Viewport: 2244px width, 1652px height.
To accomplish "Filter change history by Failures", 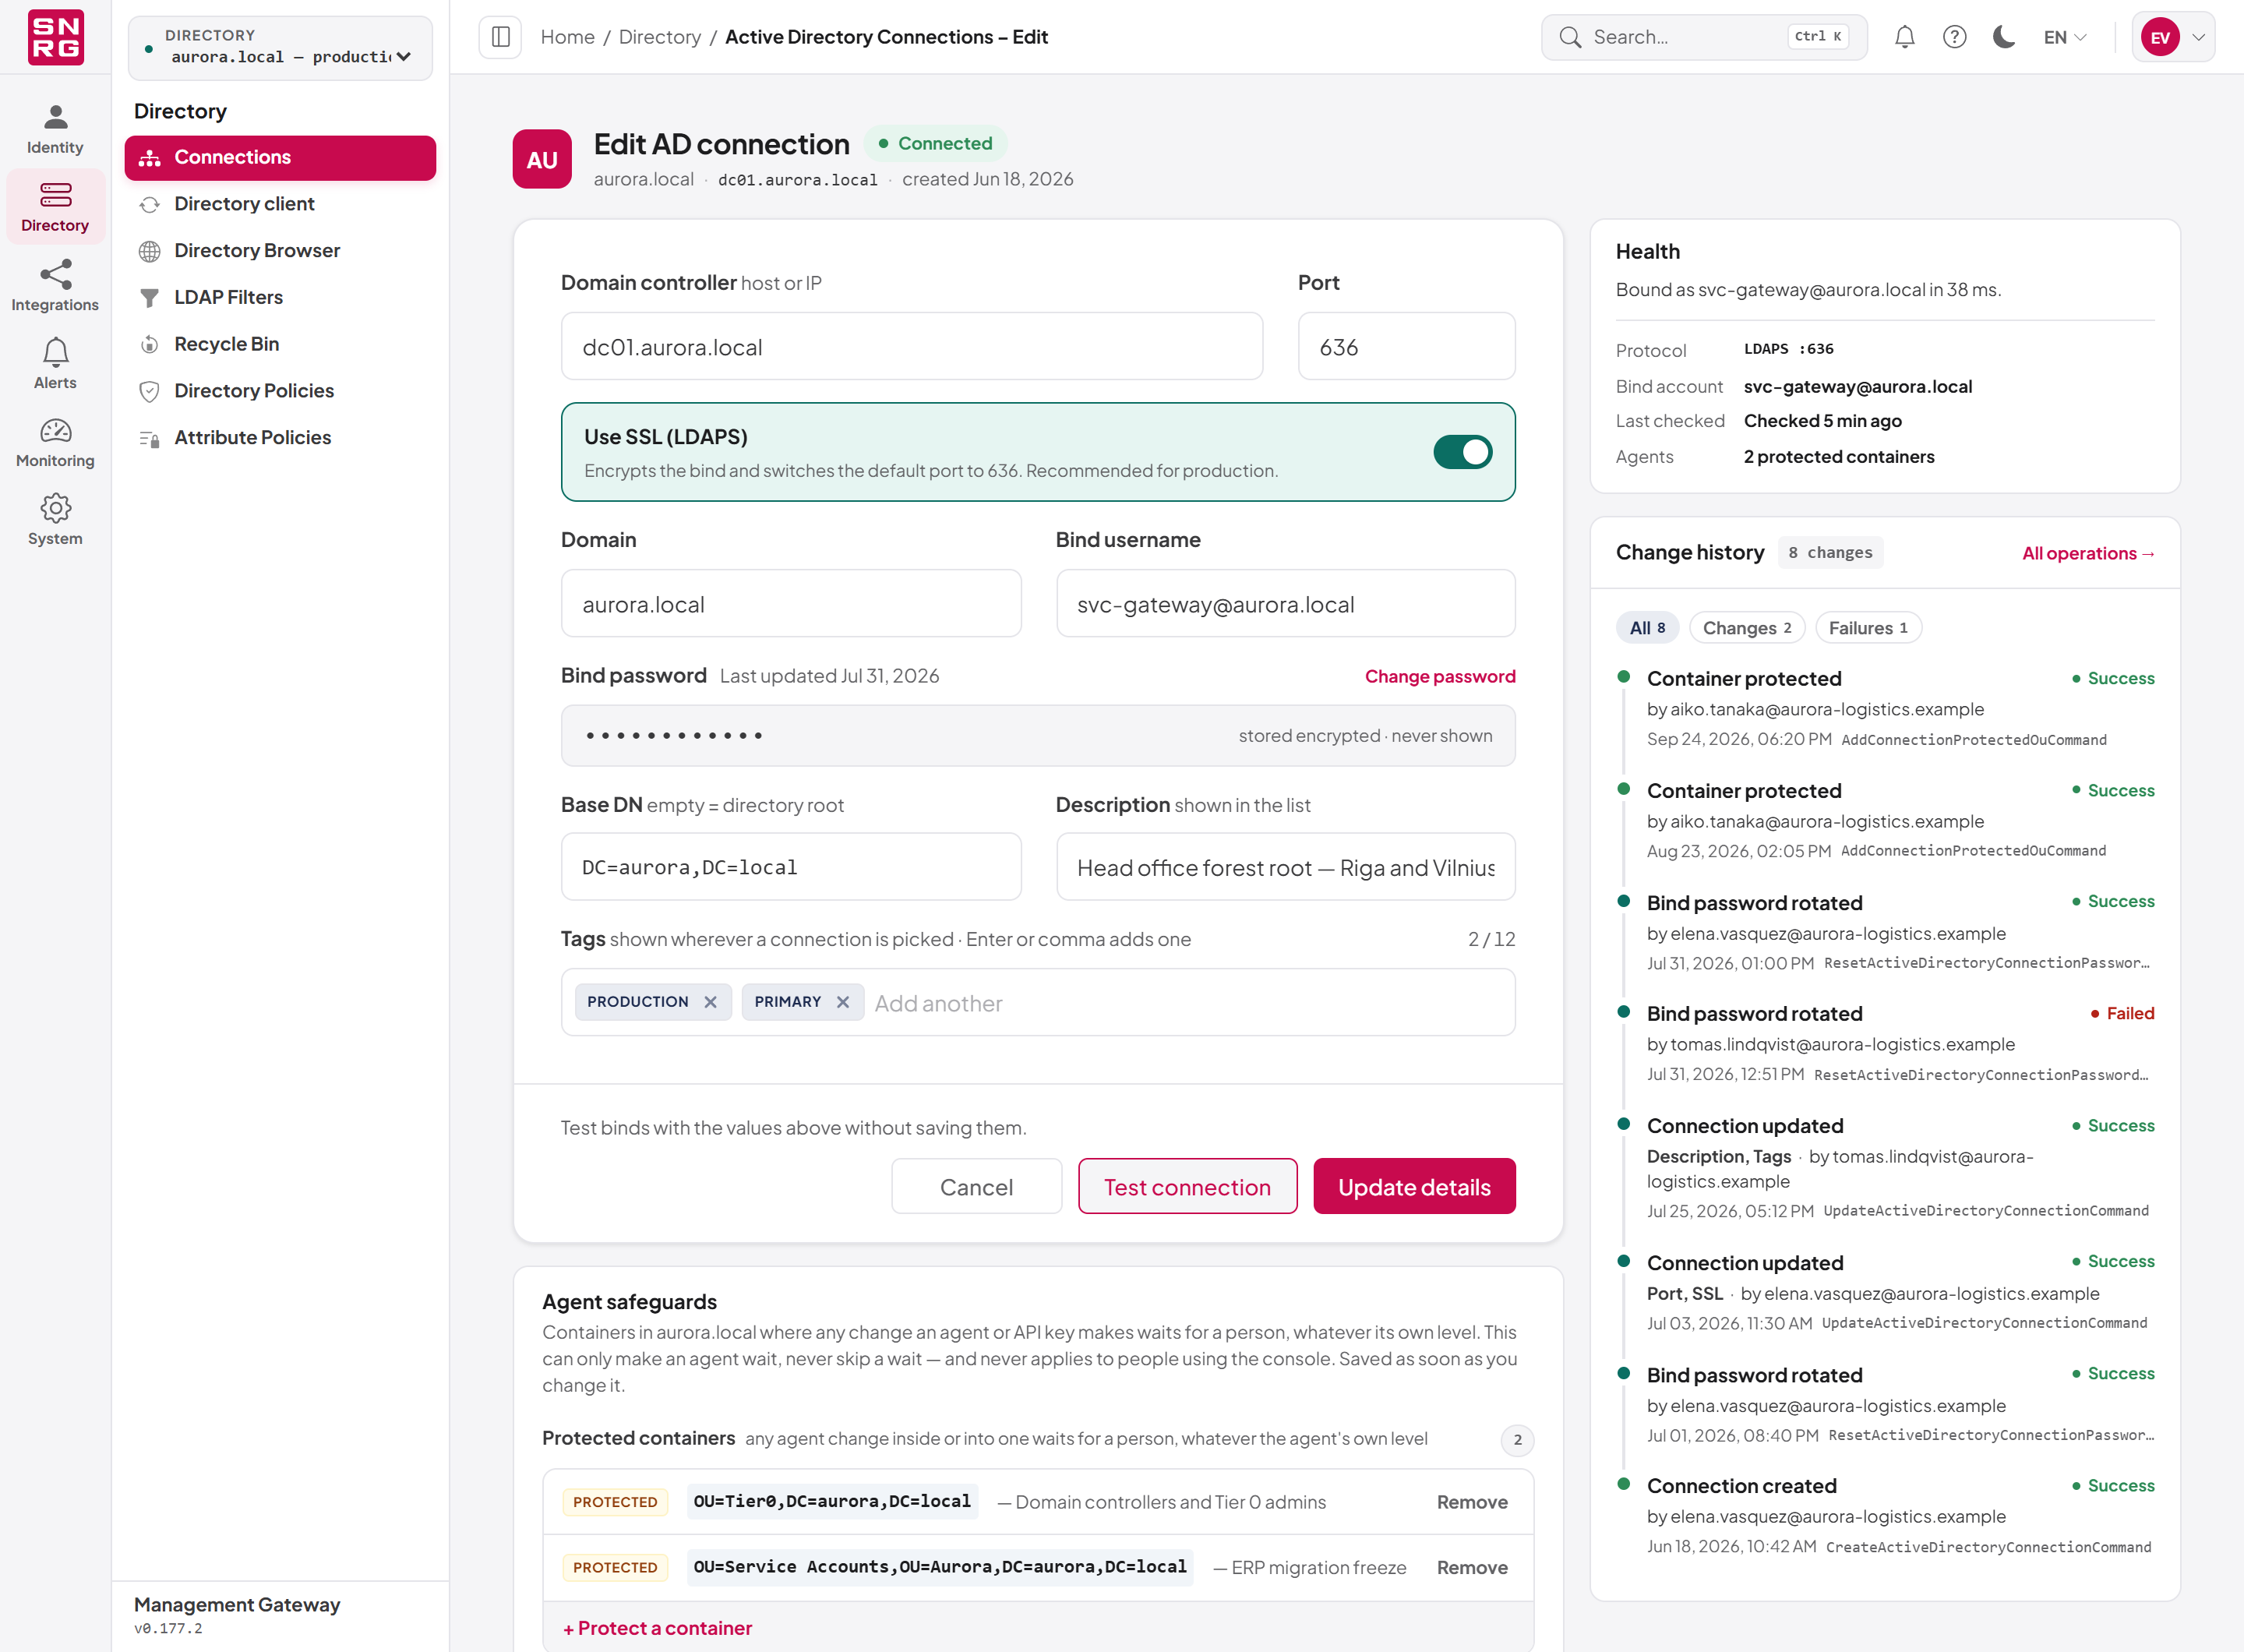I will pos(1868,628).
